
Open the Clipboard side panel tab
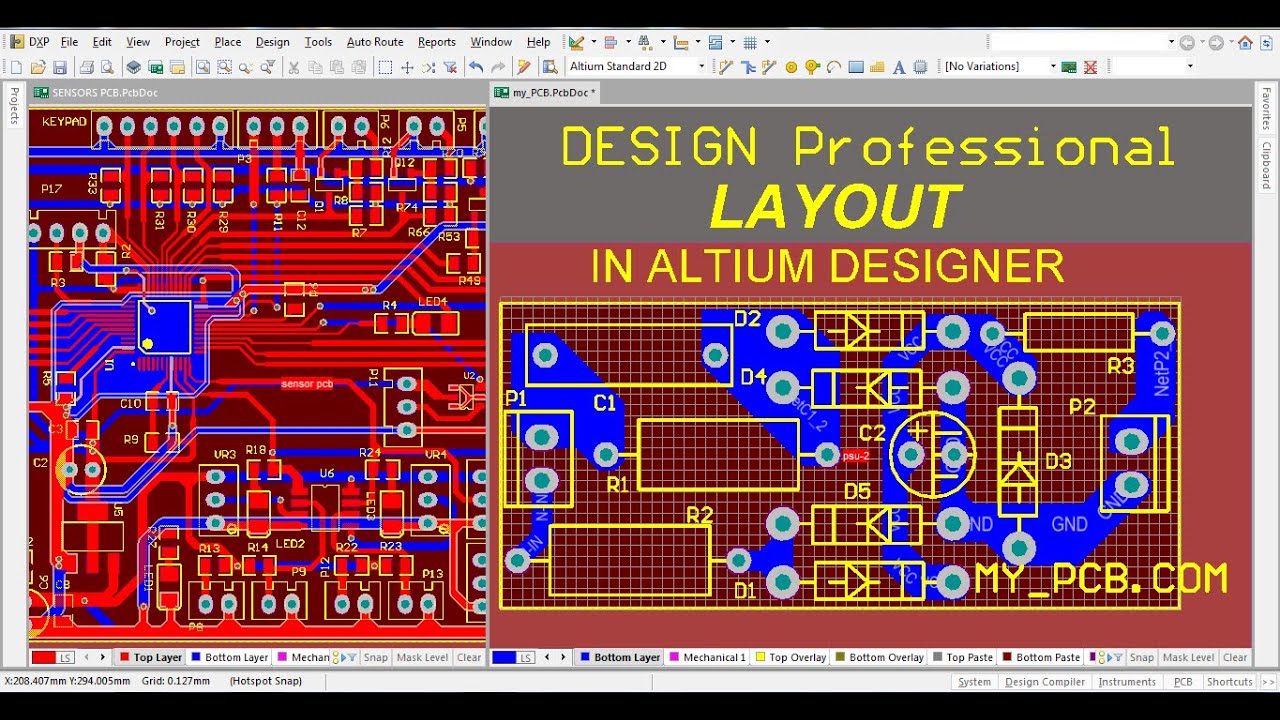point(1266,165)
